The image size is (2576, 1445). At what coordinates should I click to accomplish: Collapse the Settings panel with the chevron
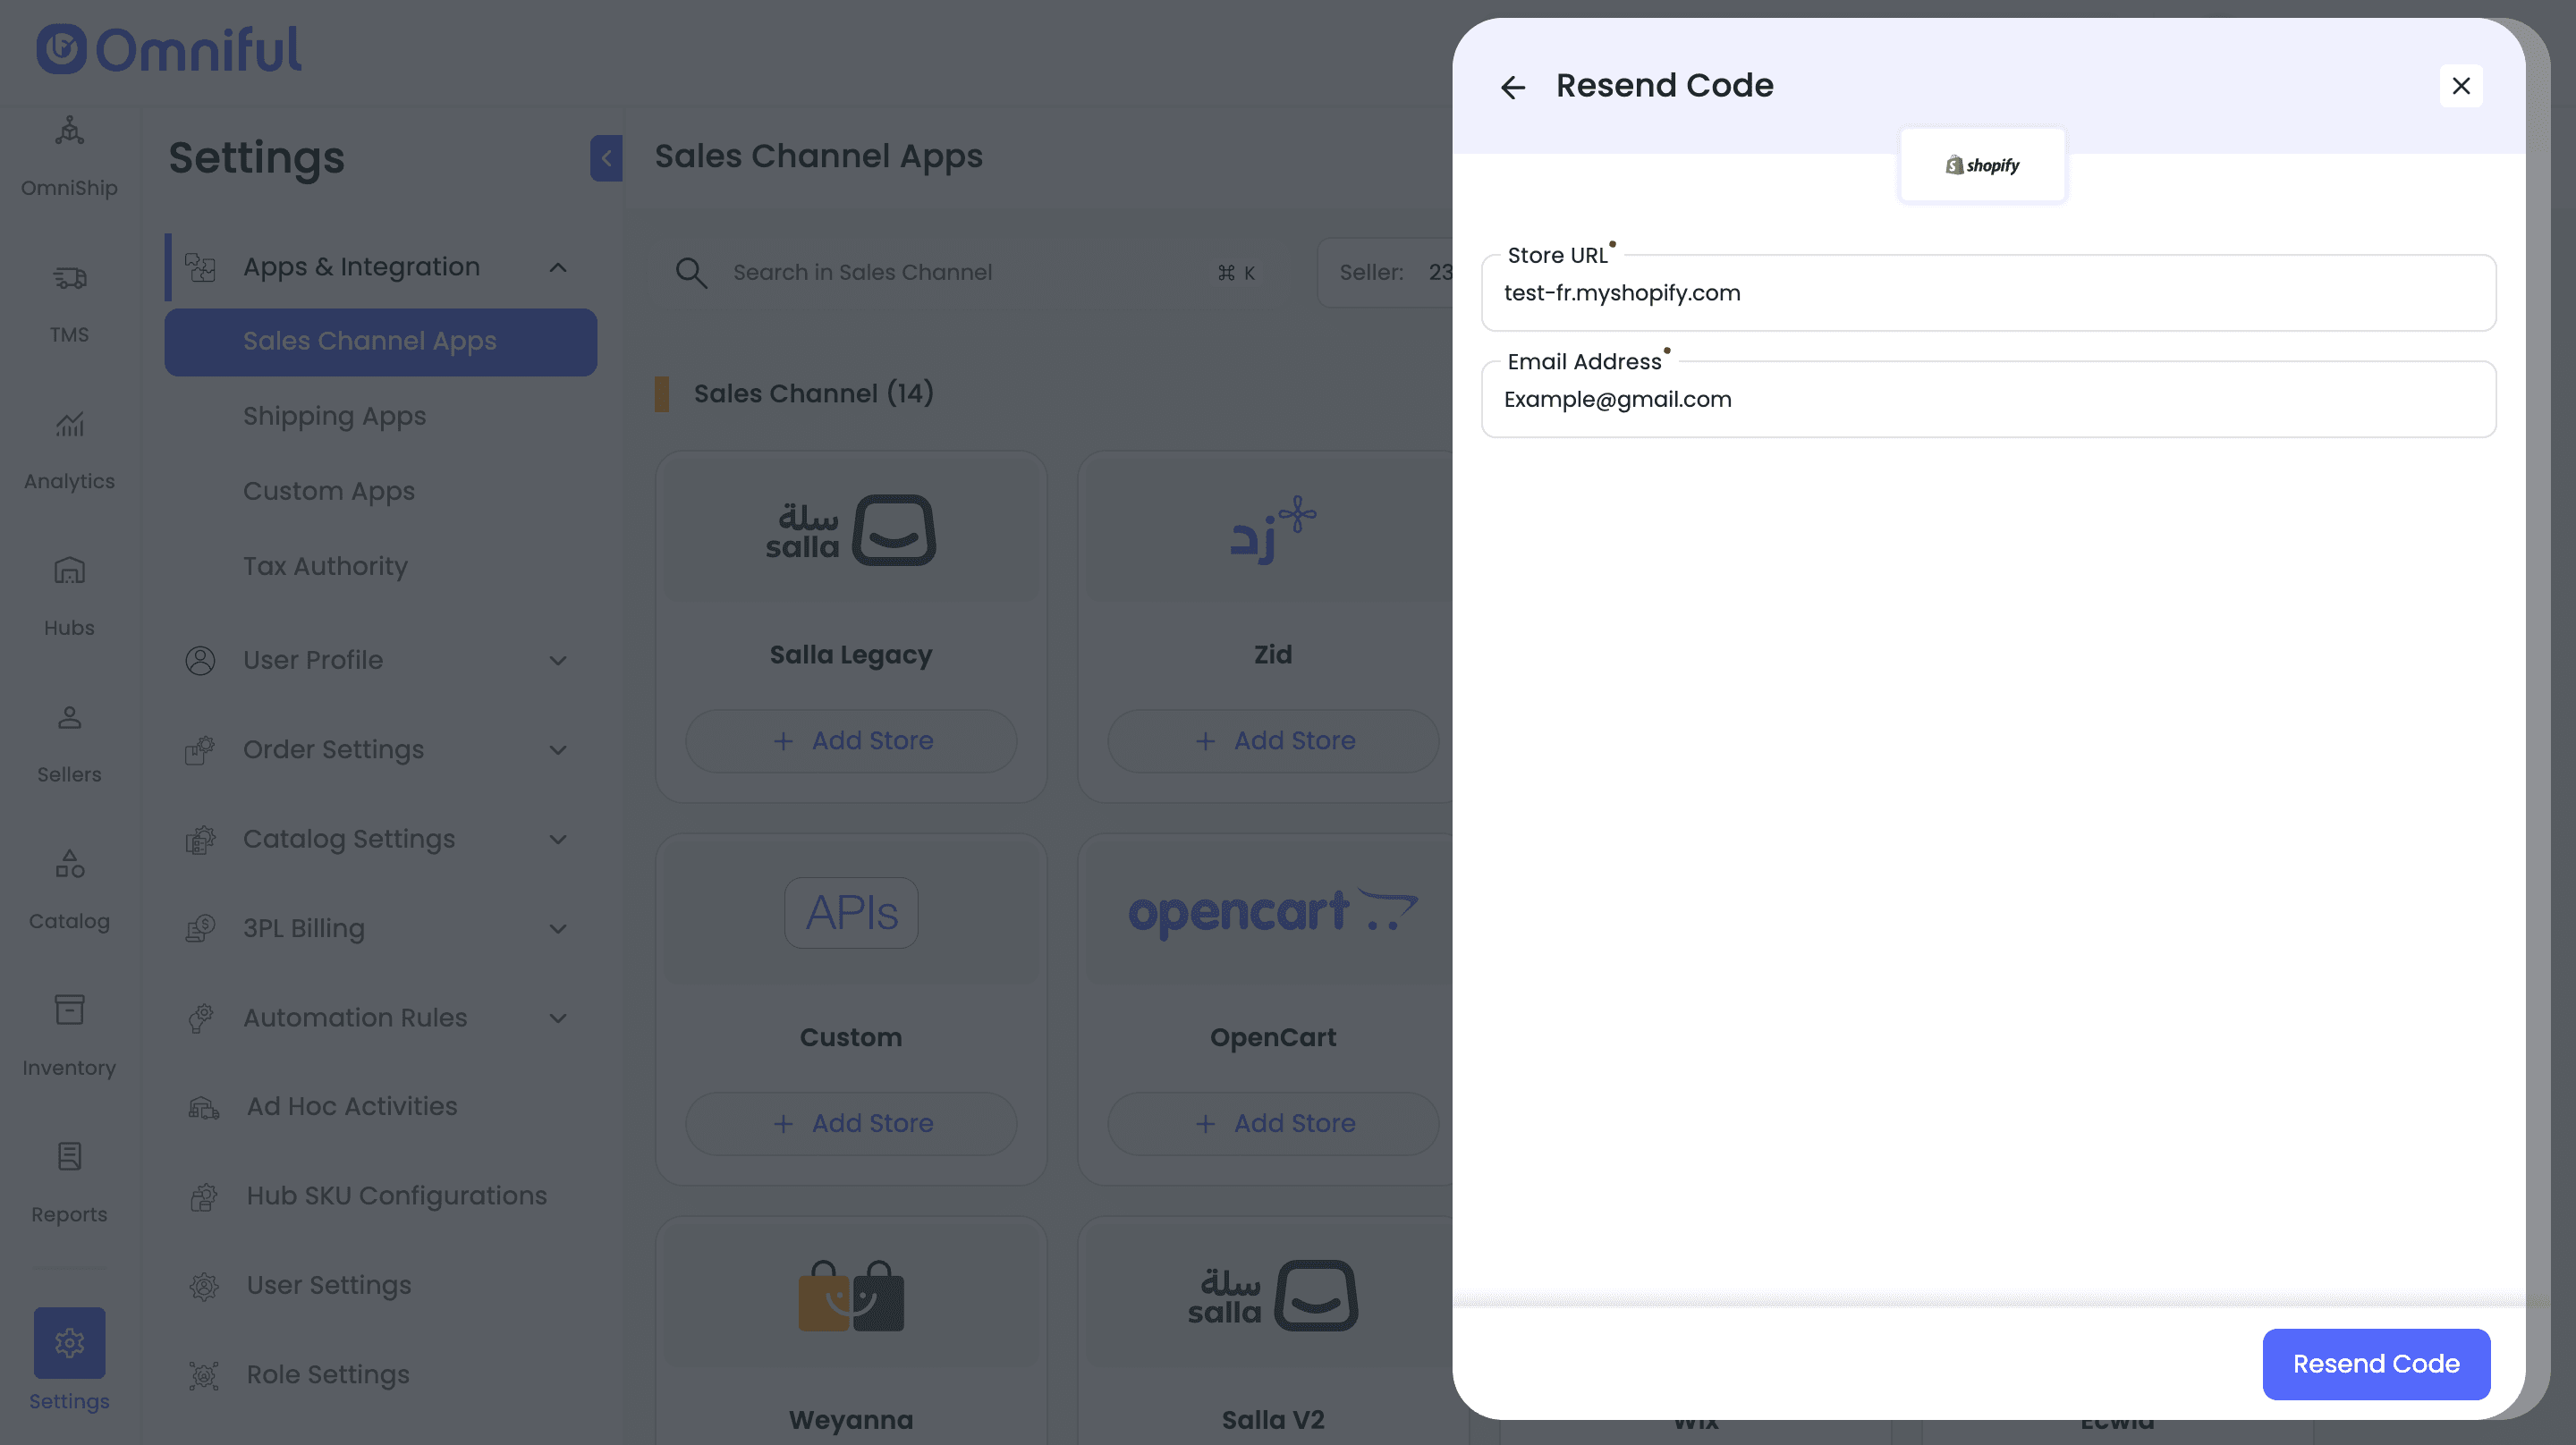(x=606, y=158)
